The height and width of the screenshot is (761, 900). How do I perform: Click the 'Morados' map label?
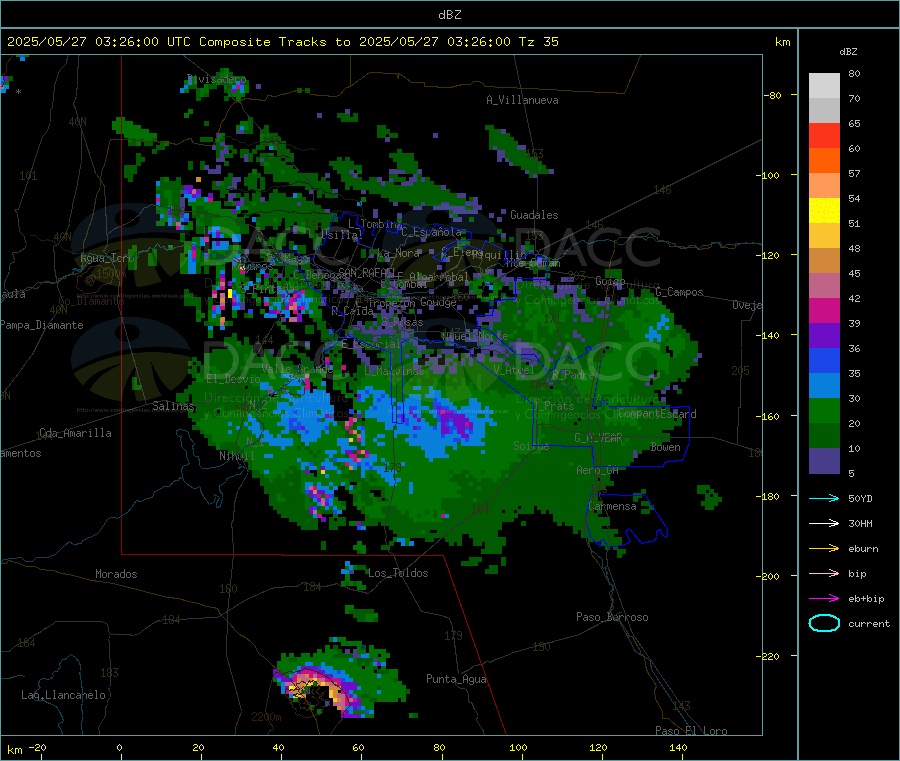[116, 574]
